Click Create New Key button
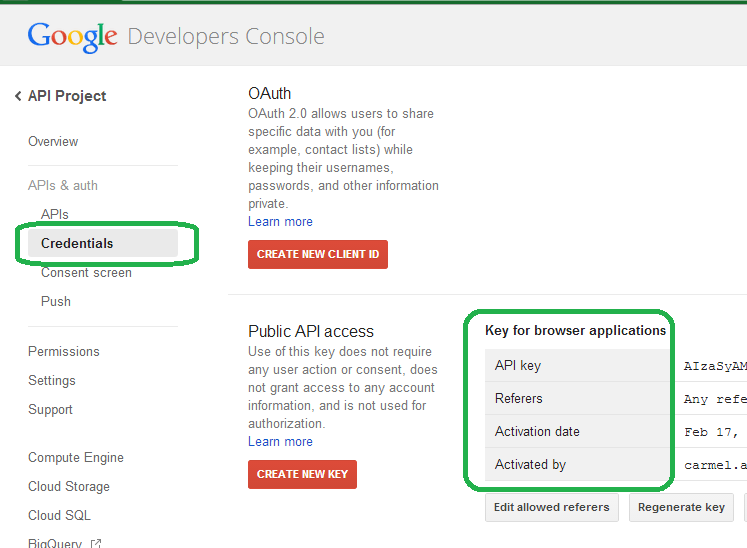Image resolution: width=747 pixels, height=548 pixels. click(302, 475)
